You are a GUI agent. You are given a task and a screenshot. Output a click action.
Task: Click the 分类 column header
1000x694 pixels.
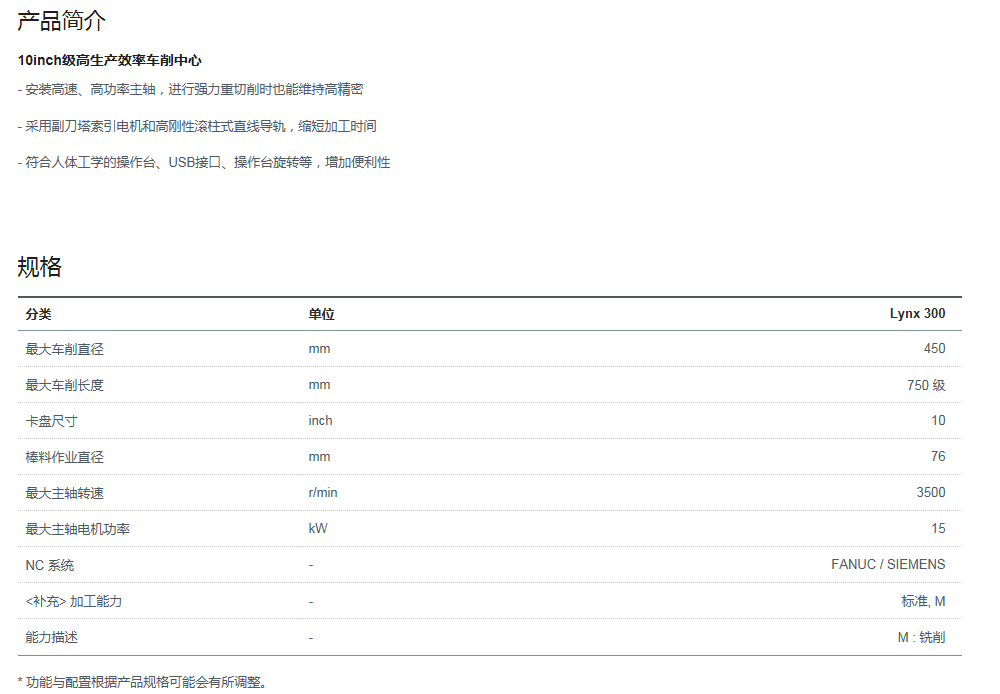coord(38,314)
